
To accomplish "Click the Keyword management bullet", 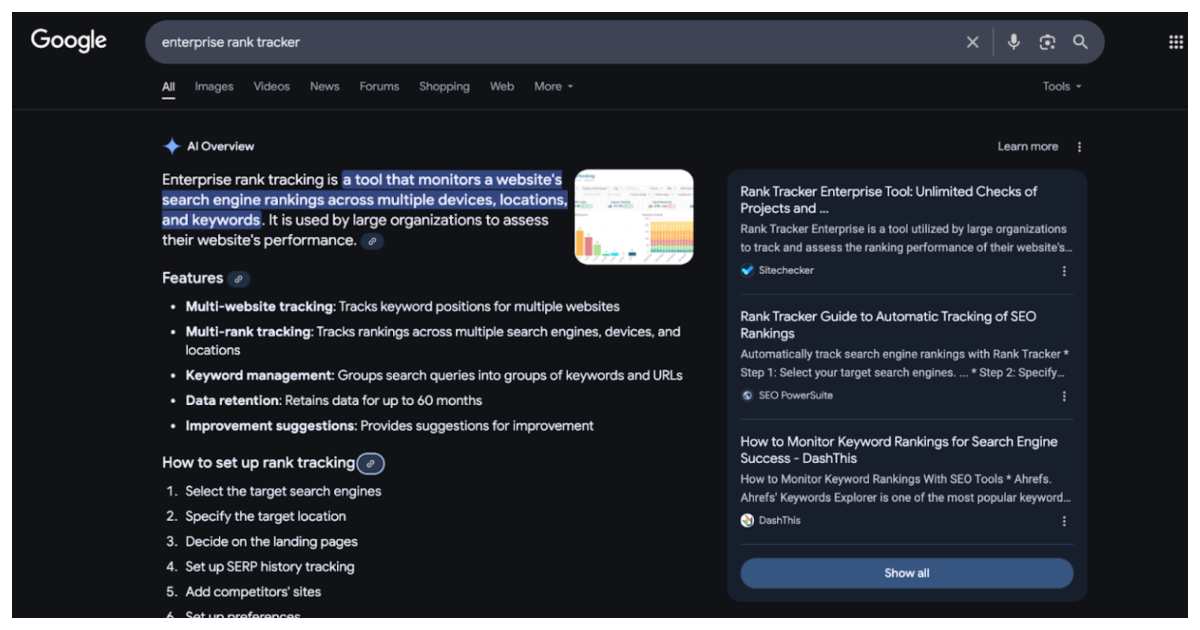I will point(434,376).
